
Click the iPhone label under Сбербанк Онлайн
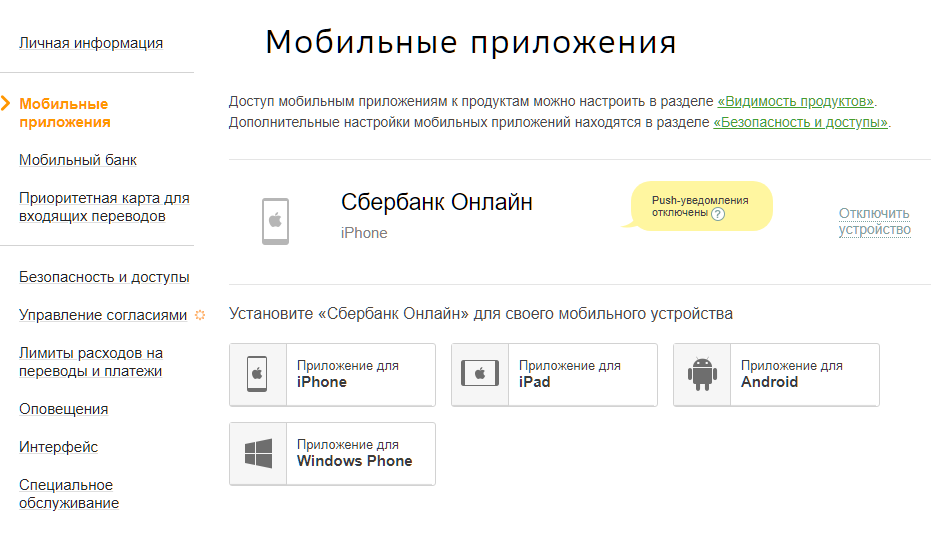pyautogui.click(x=364, y=233)
